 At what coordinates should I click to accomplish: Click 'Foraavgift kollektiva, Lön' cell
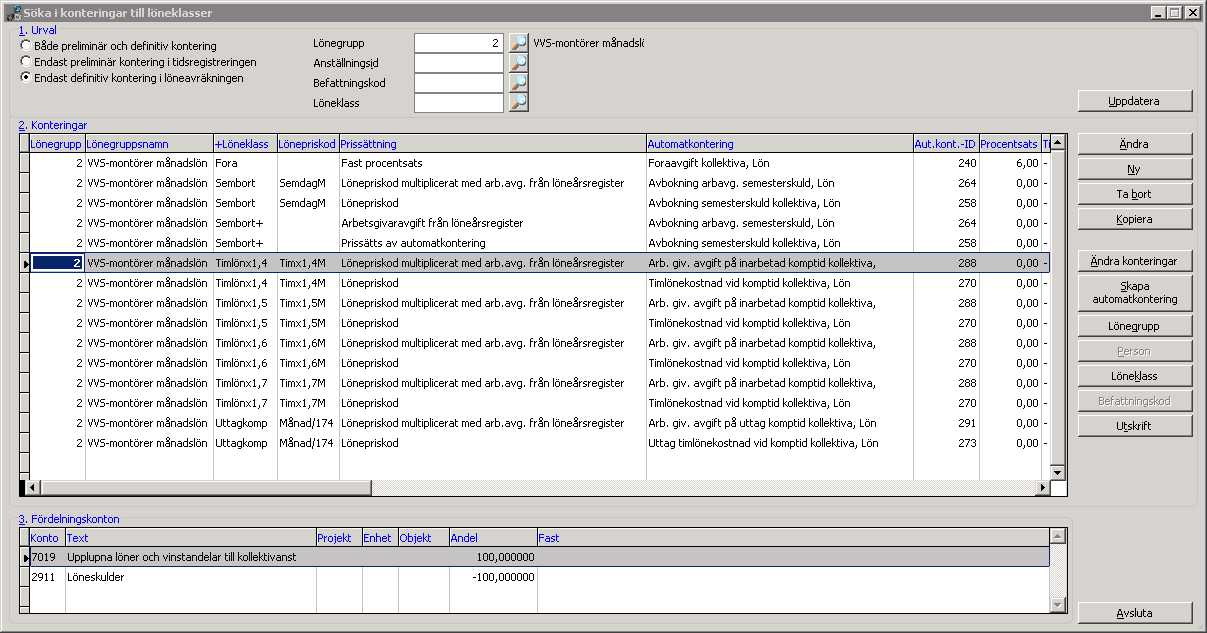(x=779, y=163)
